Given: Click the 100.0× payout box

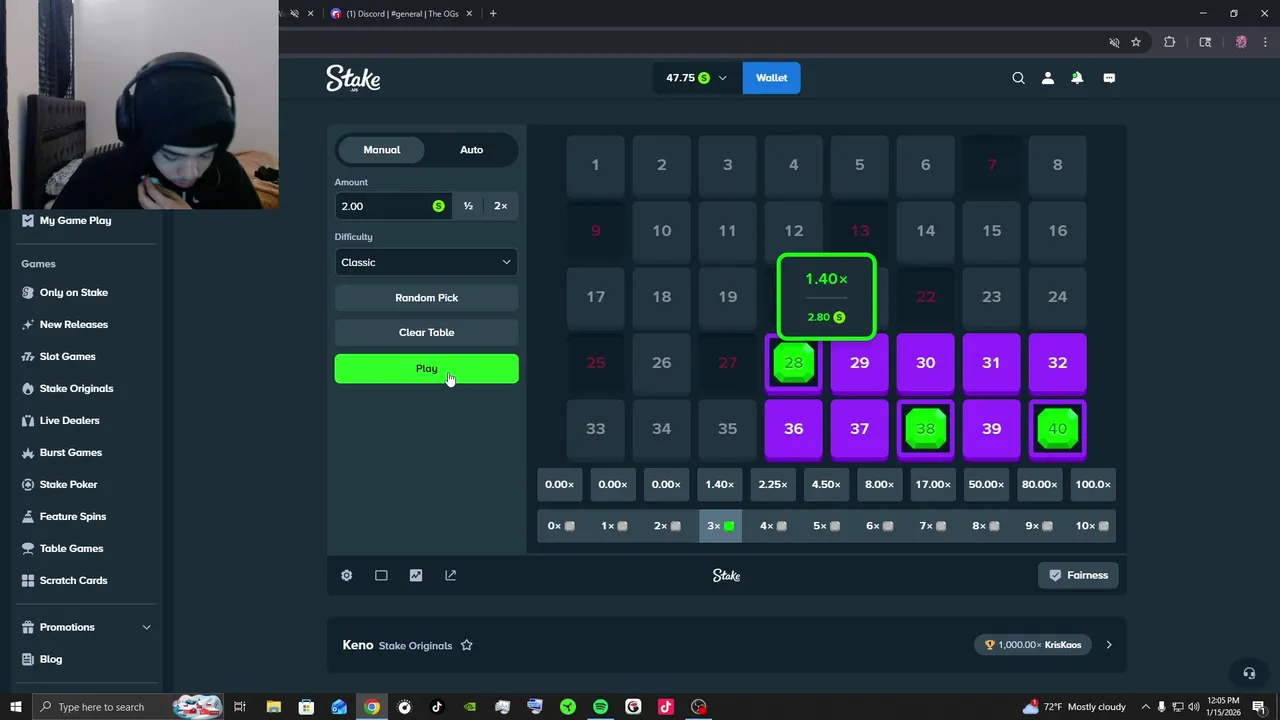Looking at the screenshot, I should pos(1093,484).
